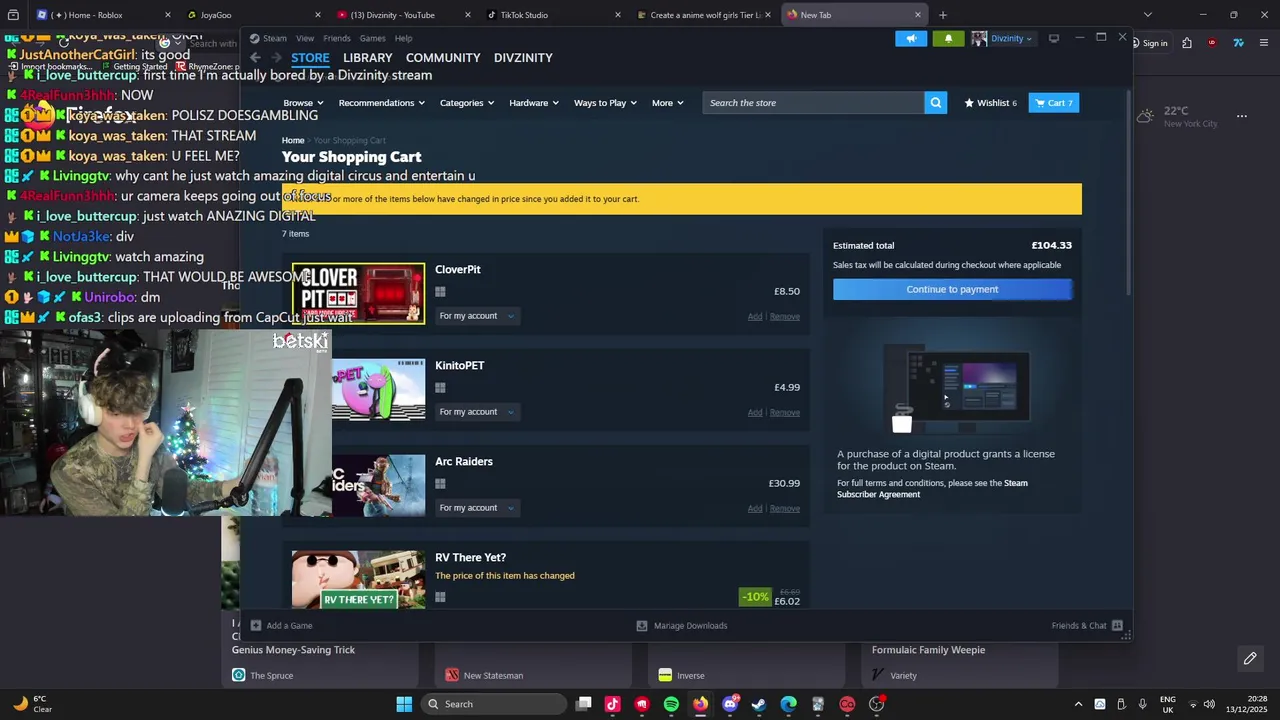Open the Steam menu
1280x720 pixels.
point(269,38)
